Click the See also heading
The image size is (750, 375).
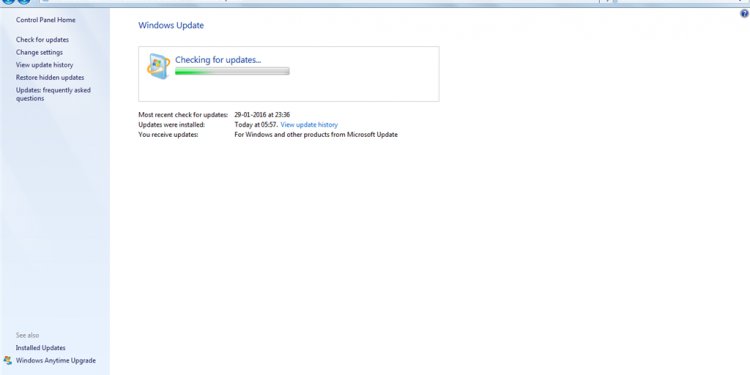[27, 335]
